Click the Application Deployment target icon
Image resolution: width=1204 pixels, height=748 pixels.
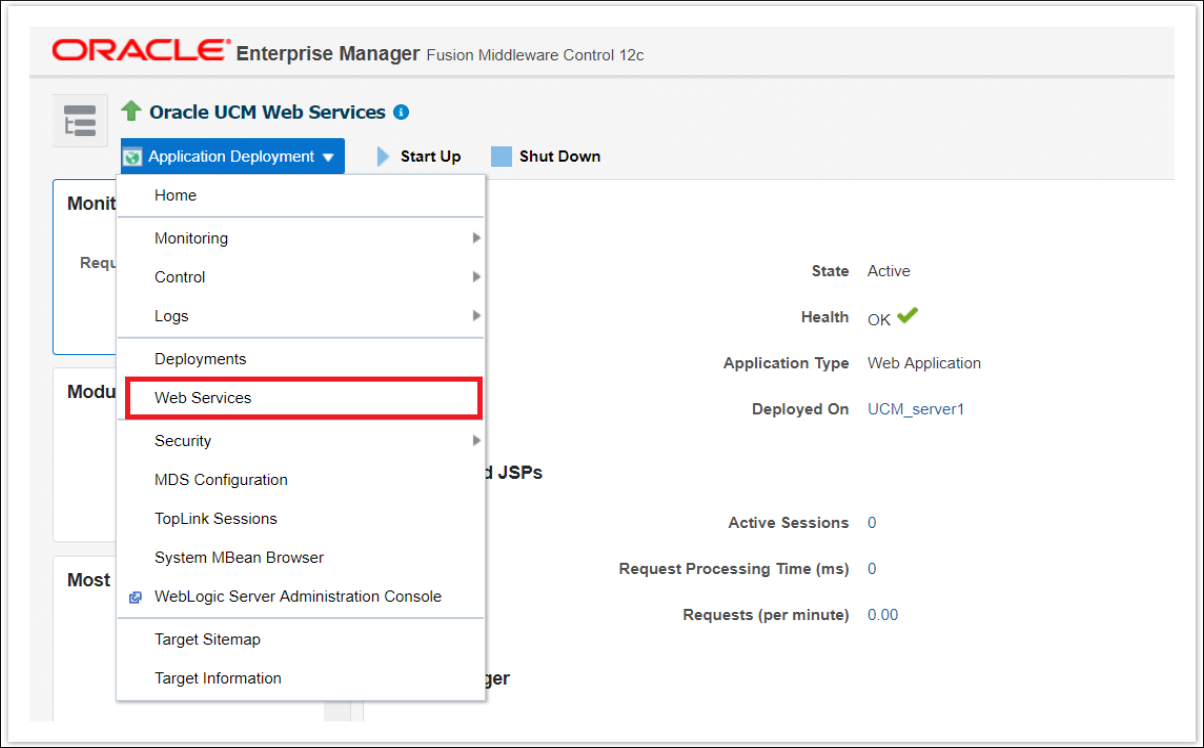tap(133, 157)
